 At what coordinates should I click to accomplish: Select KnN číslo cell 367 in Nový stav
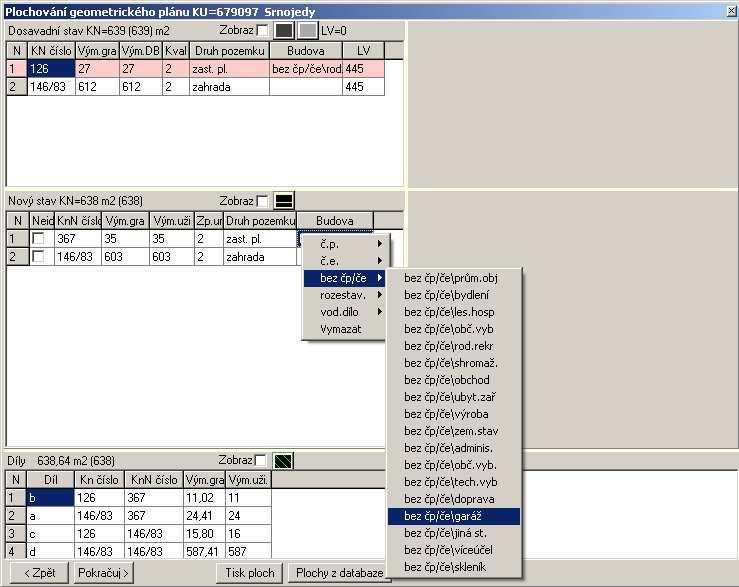pyautogui.click(x=78, y=239)
